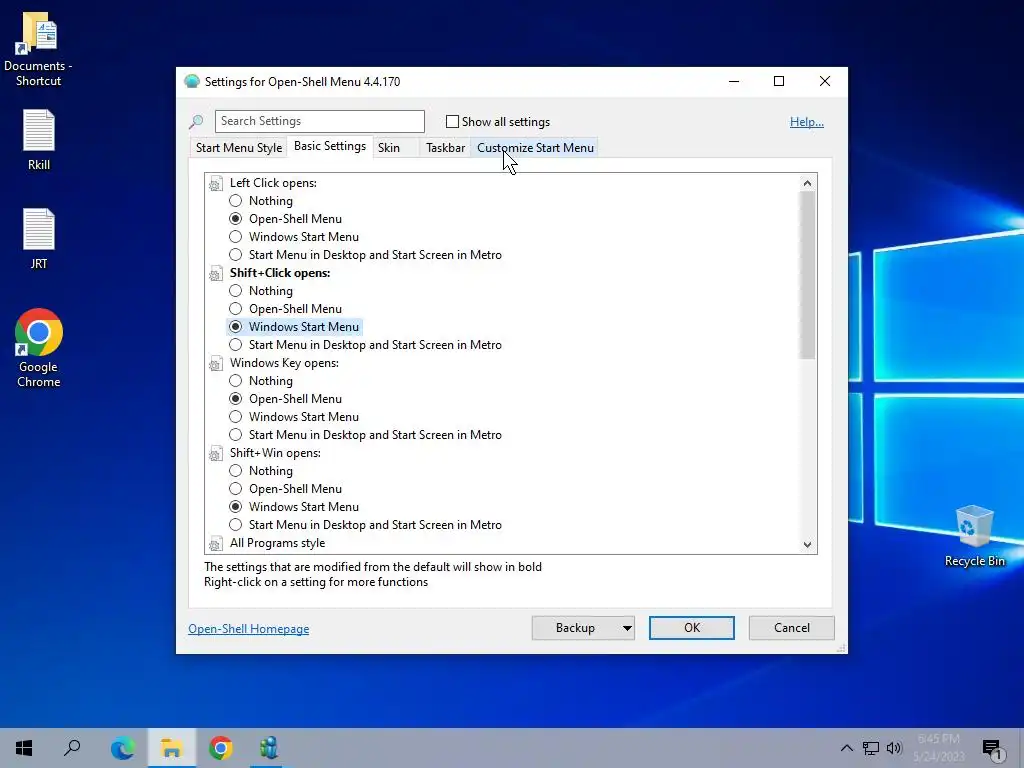Click the 'All Programs style' heading

click(x=277, y=543)
